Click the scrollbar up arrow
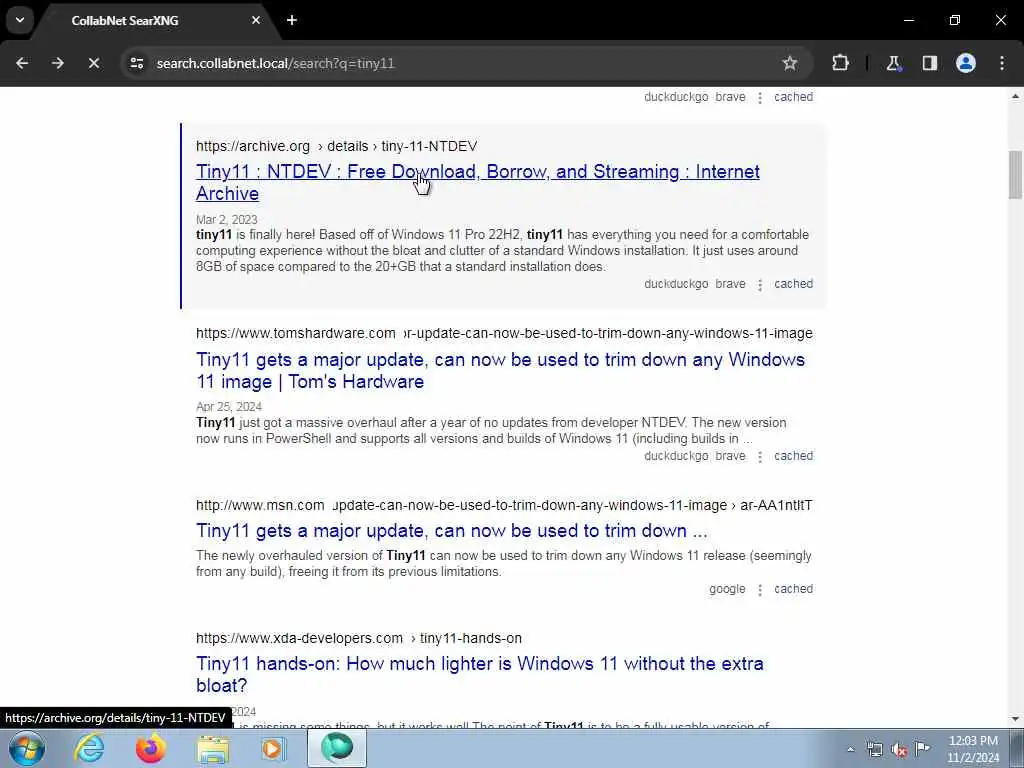Viewport: 1024px width, 768px height. coord(1015,96)
